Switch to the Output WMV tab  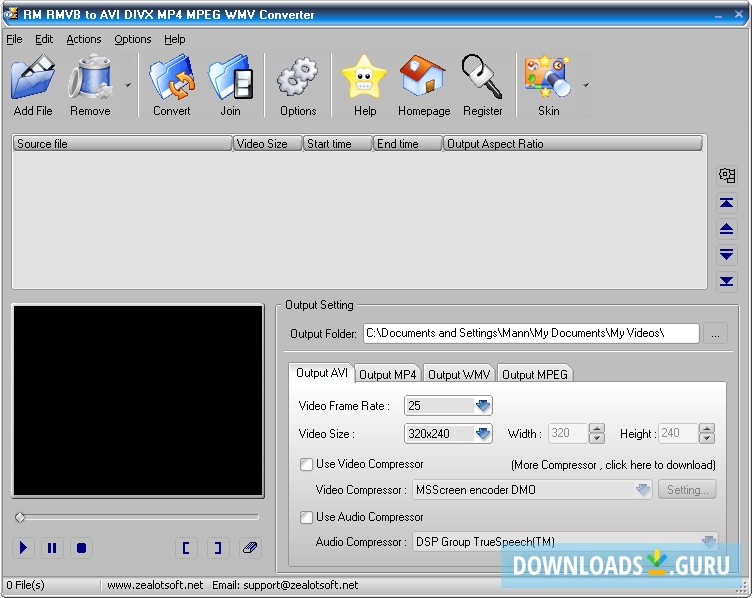pyautogui.click(x=459, y=375)
